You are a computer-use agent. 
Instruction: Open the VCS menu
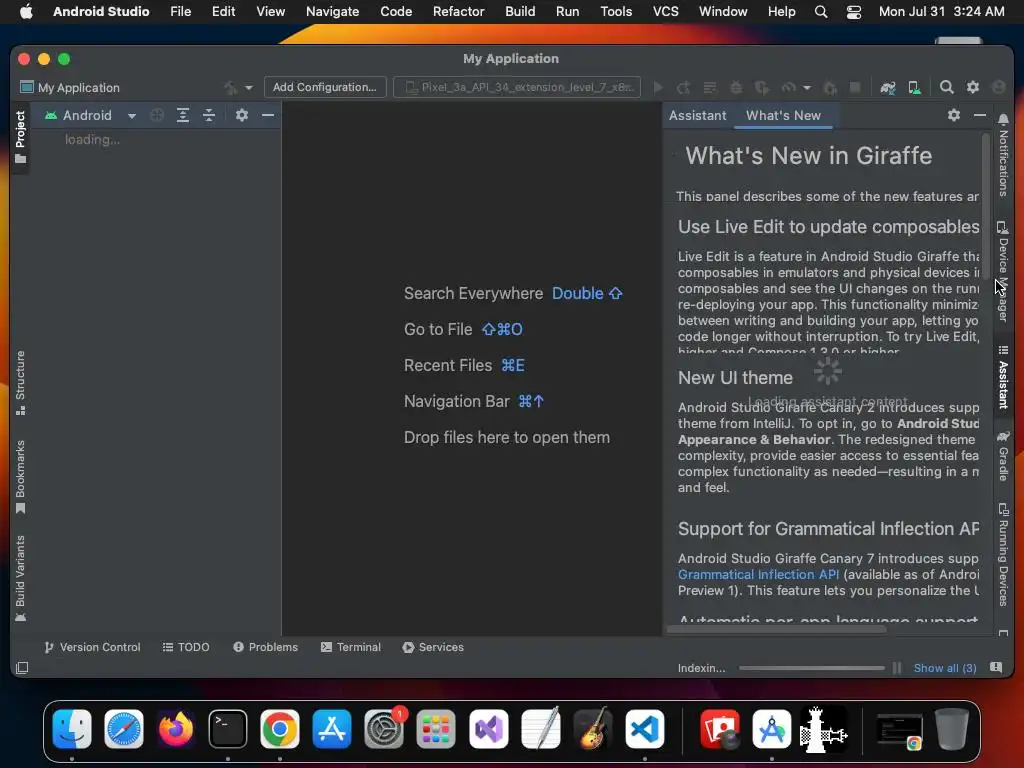[665, 11]
